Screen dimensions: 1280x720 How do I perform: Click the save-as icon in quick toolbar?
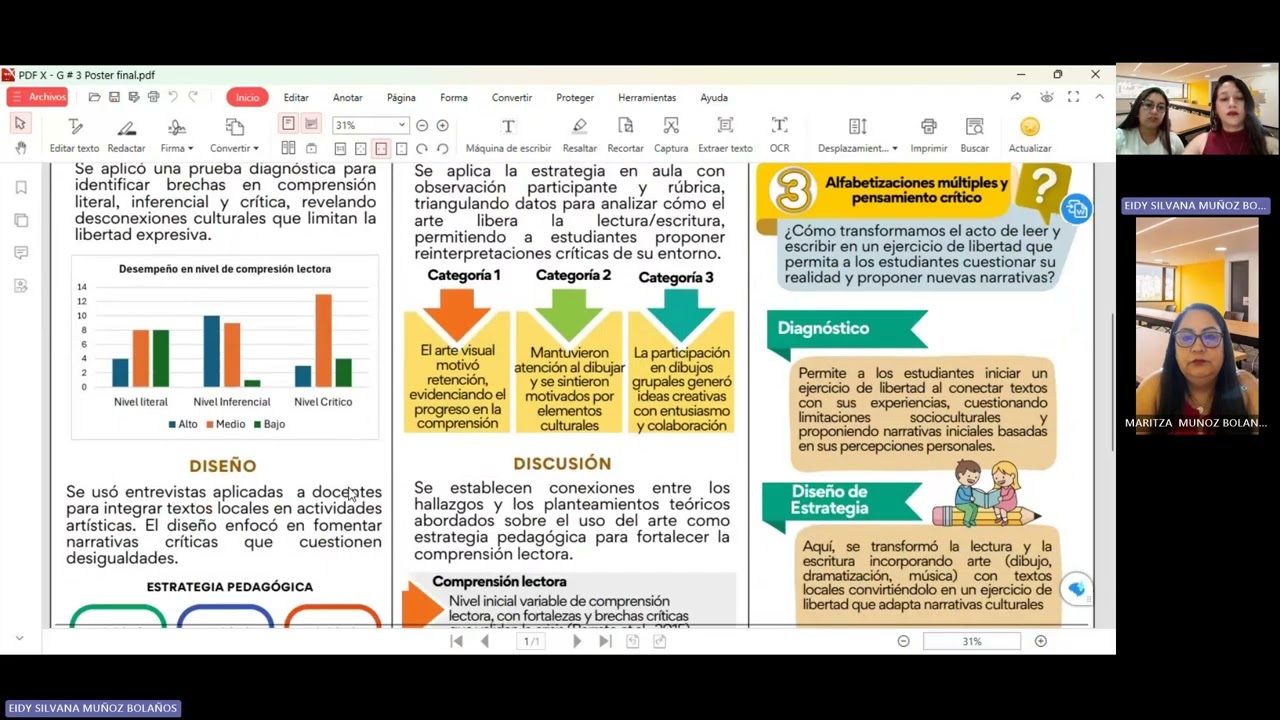point(133,97)
